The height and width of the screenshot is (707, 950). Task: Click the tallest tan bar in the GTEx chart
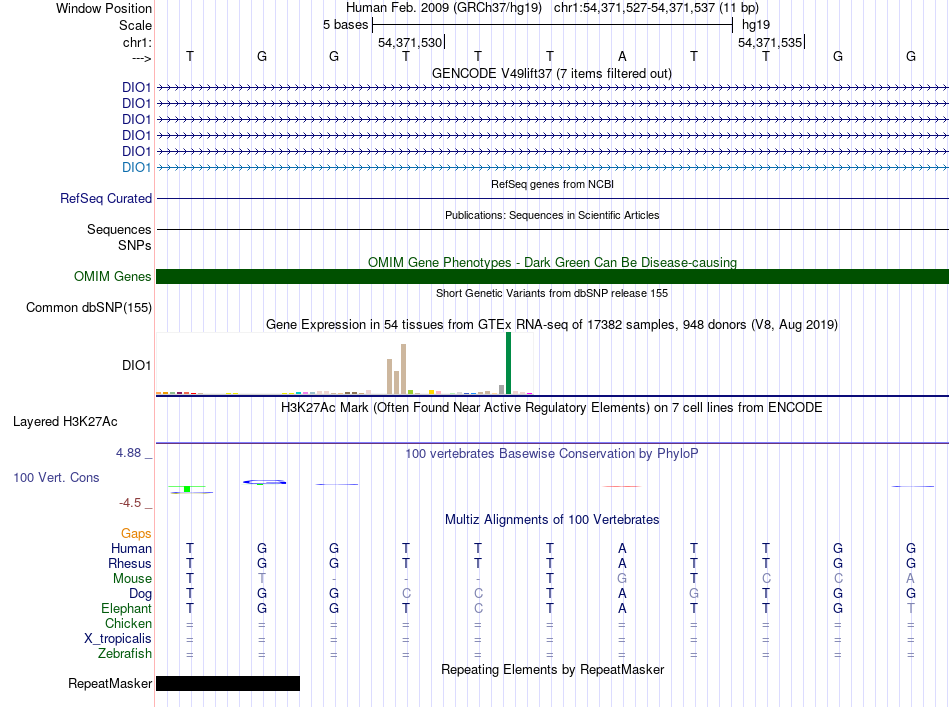(404, 369)
